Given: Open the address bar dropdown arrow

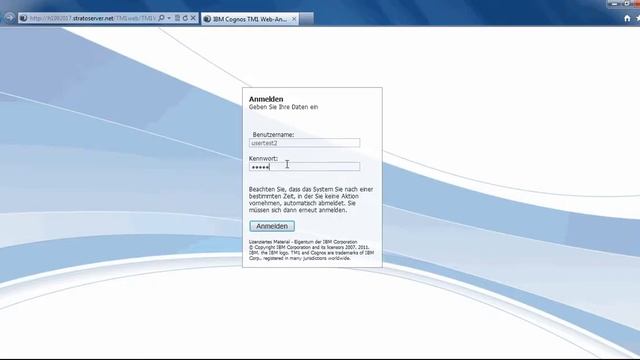Looking at the screenshot, I should (x=169, y=18).
